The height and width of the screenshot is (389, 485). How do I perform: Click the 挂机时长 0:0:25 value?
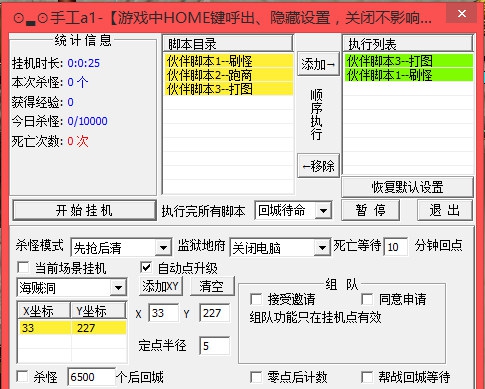tap(84, 63)
